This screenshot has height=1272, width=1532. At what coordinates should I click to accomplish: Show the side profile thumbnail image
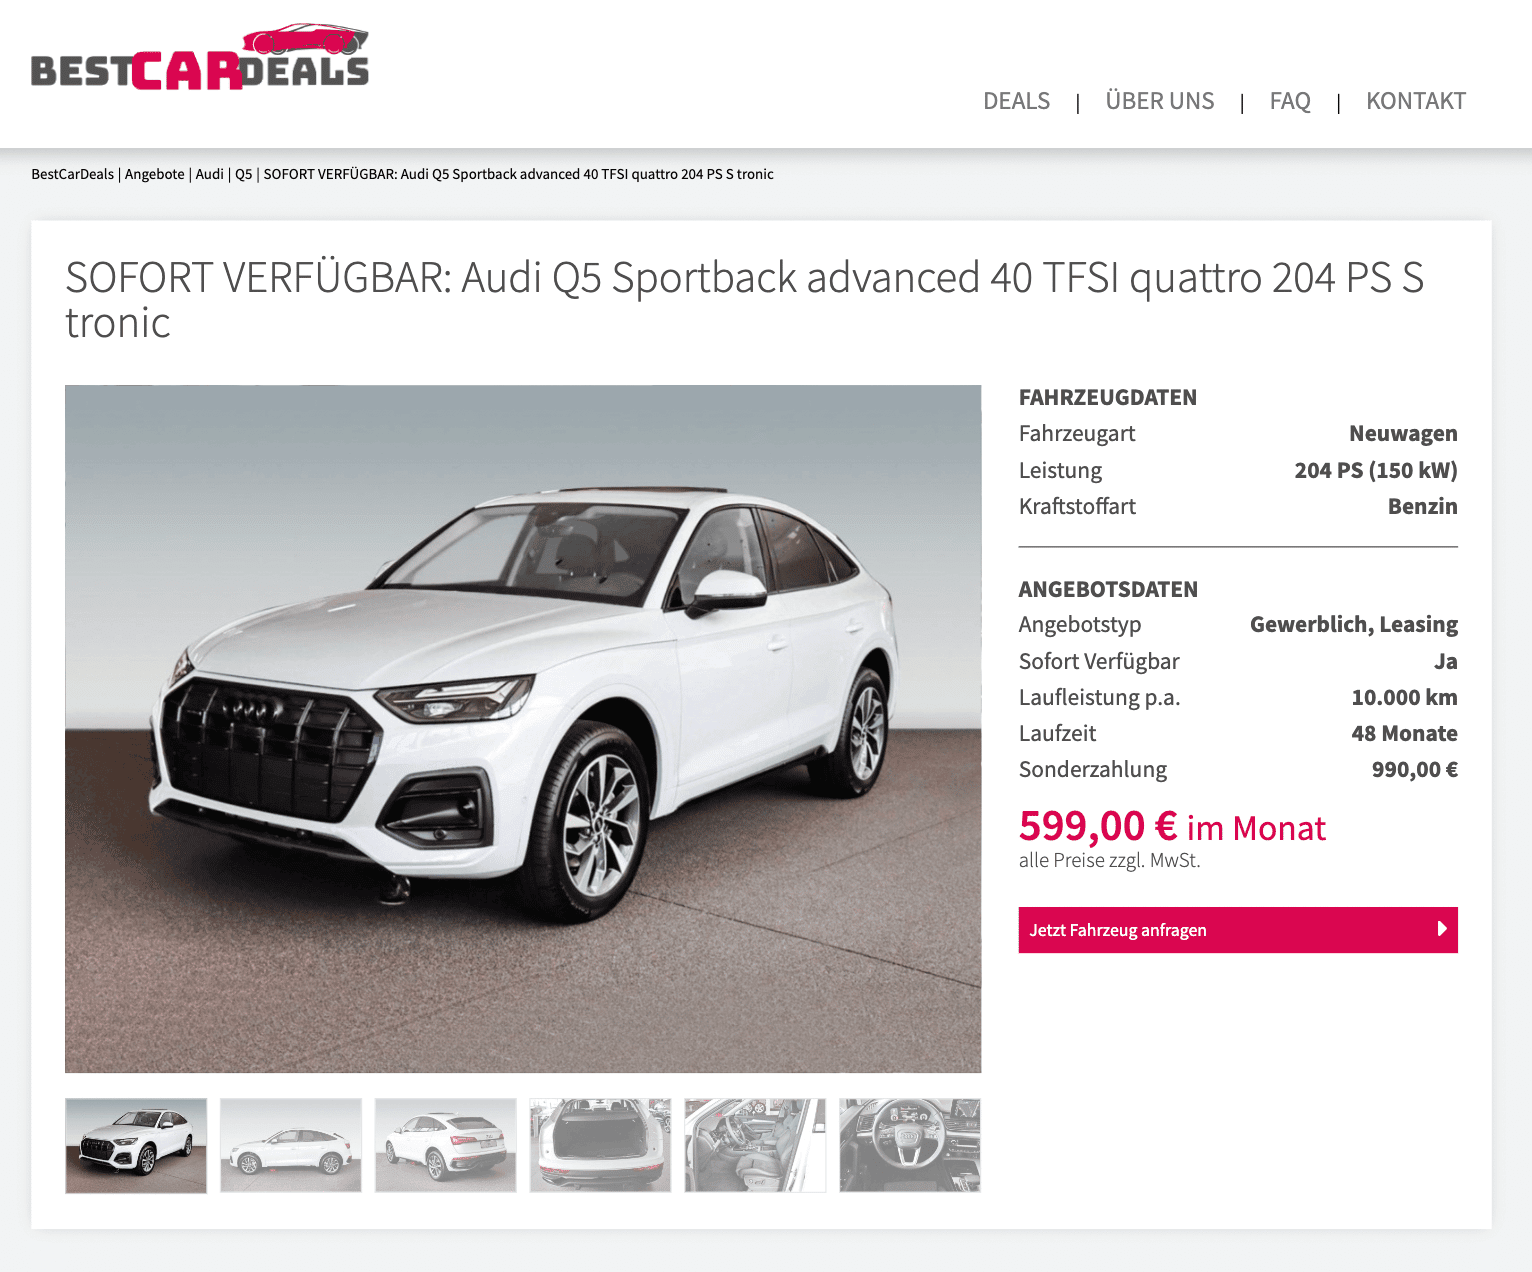tap(291, 1145)
